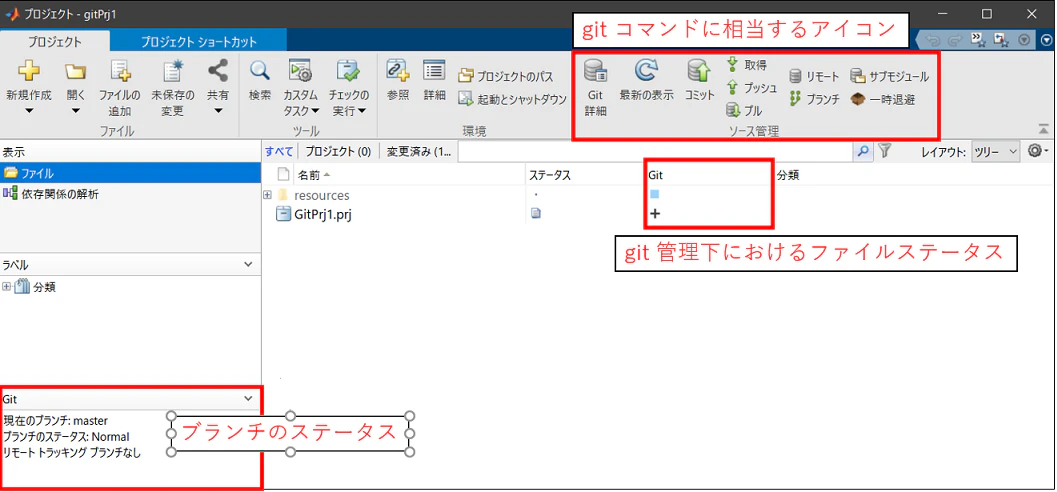1057x492 pixels.
Task: Expand the 分類 label tree node
Action: pyautogui.click(x=7, y=286)
